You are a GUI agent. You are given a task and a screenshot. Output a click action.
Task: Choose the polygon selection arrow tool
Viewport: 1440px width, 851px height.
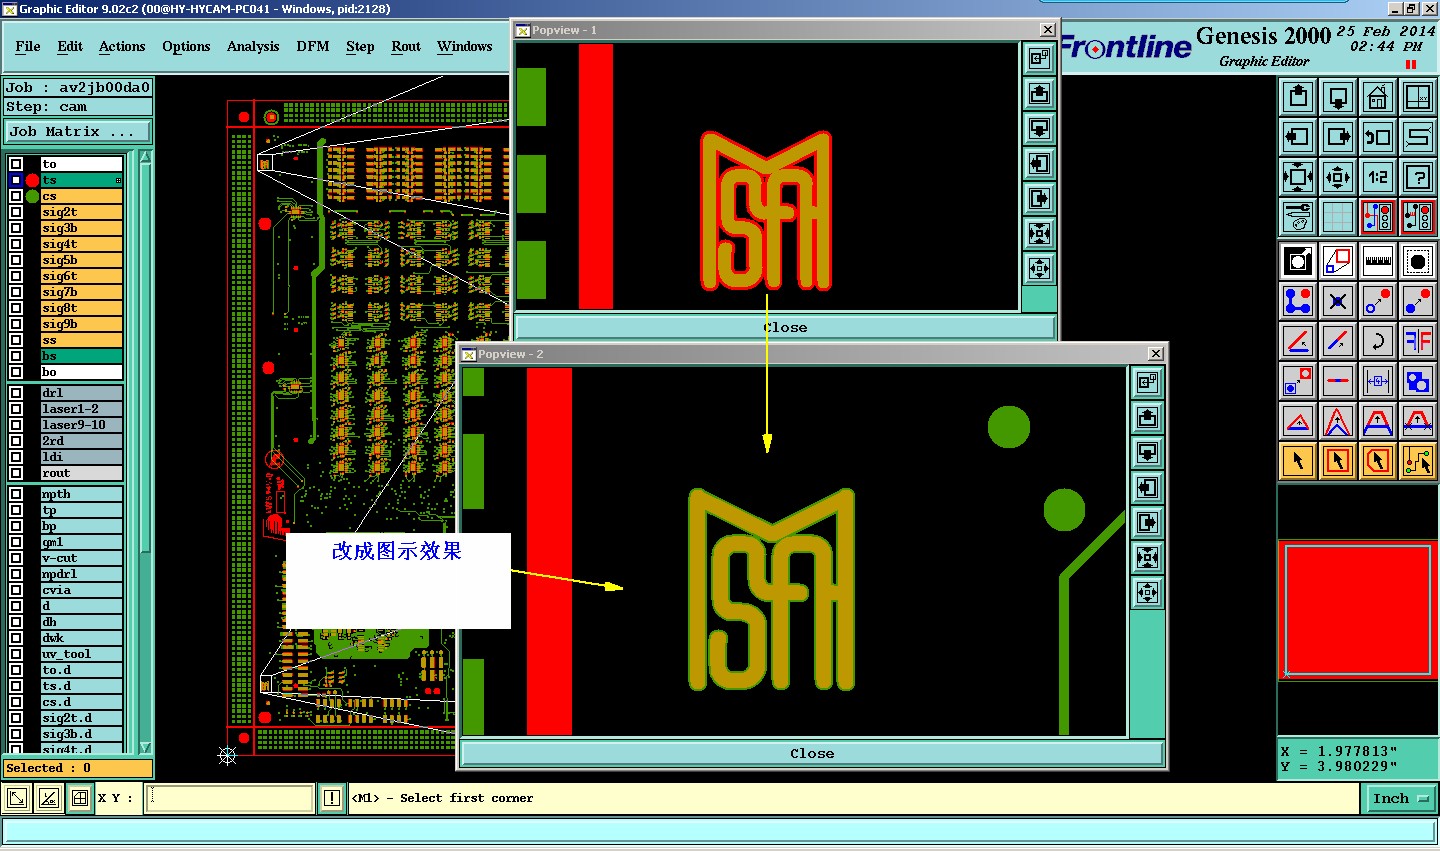point(1378,461)
